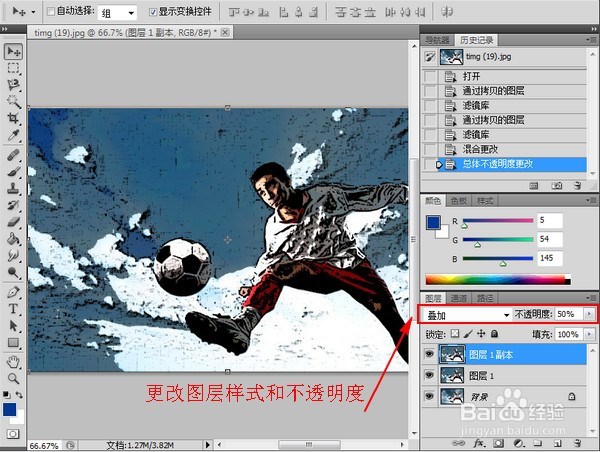The width and height of the screenshot is (600, 452).
Task: Select the Rectangle shape tool
Action: click(x=13, y=342)
